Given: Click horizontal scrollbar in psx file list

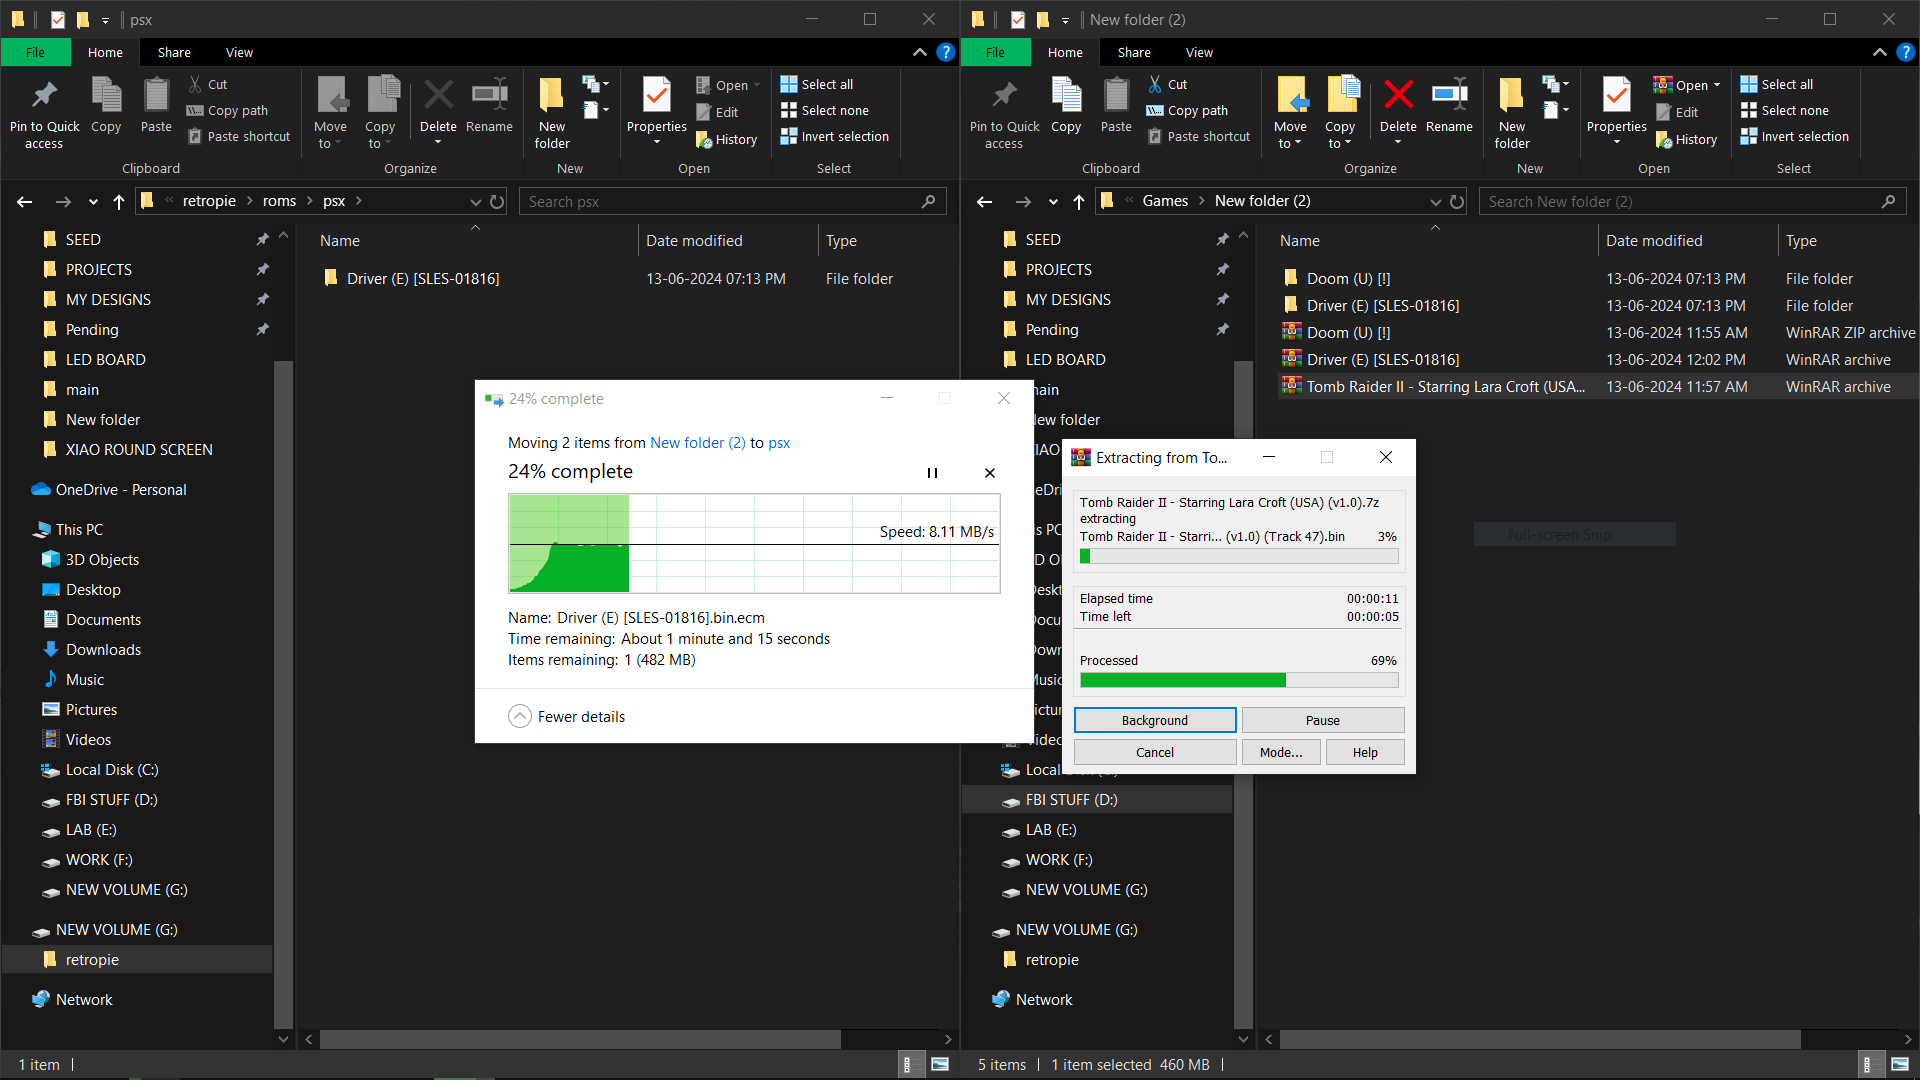Looking at the screenshot, I should click(580, 1040).
